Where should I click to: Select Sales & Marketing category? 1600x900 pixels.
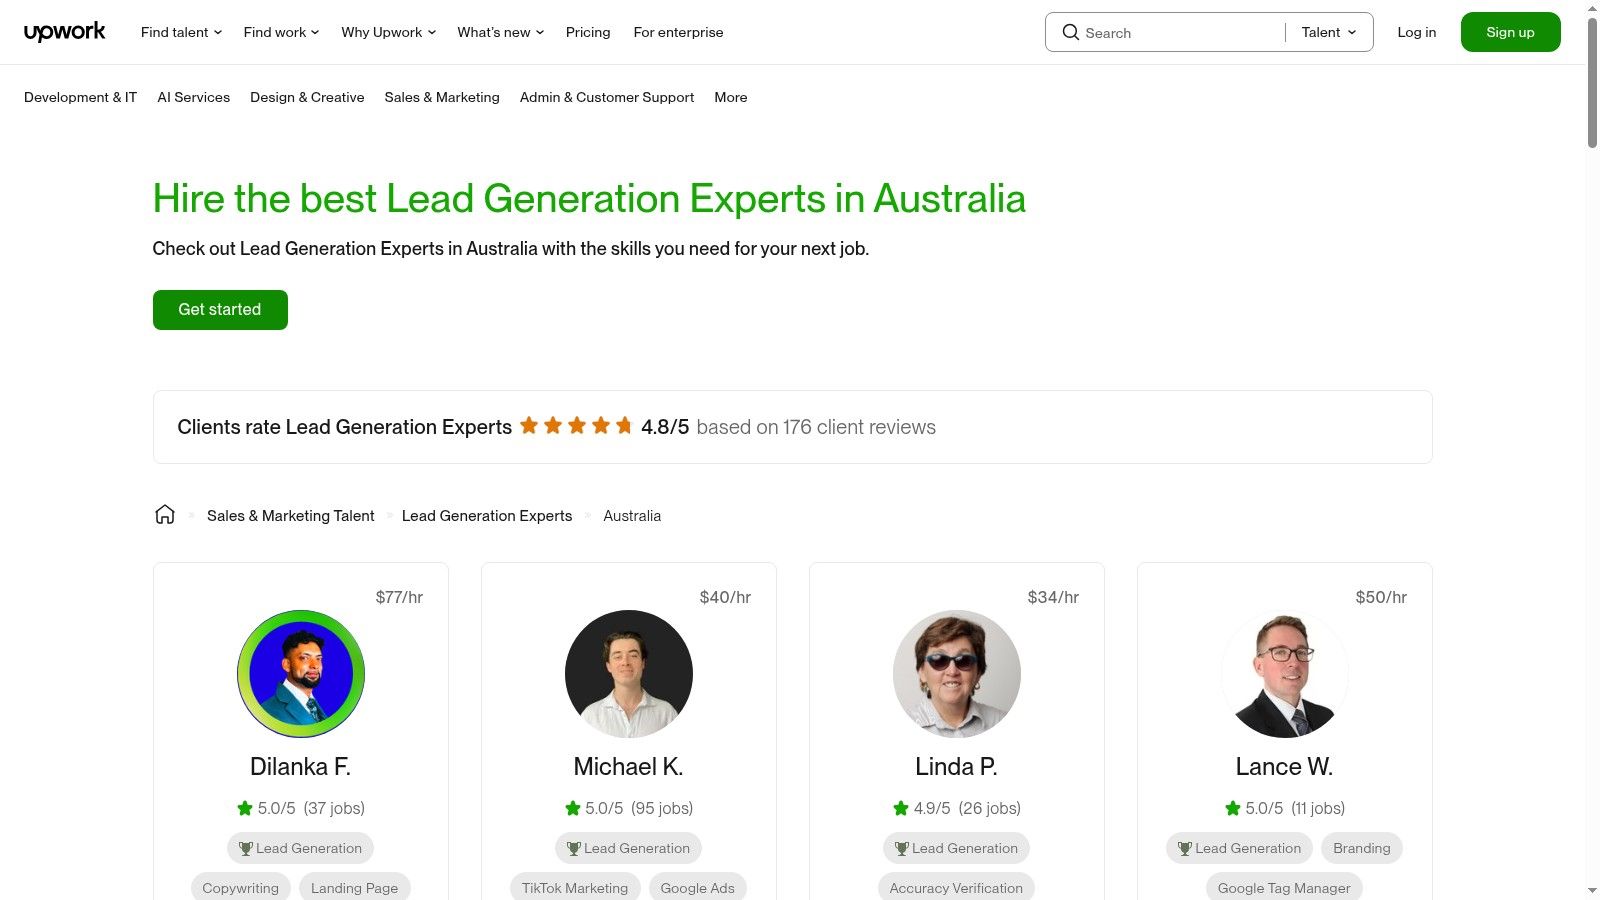442,97
